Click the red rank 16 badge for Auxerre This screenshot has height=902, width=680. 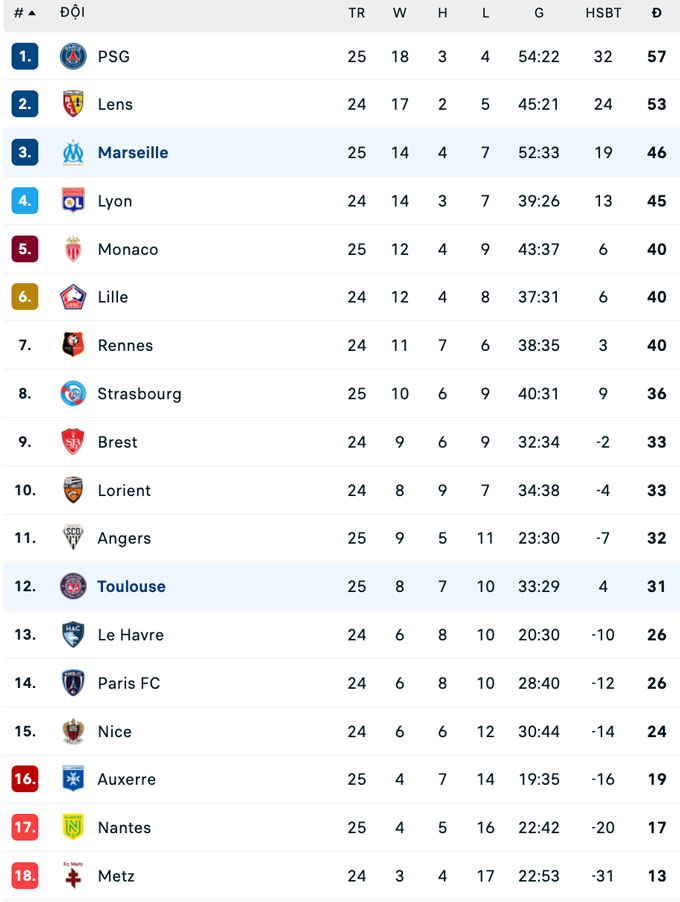[25, 779]
